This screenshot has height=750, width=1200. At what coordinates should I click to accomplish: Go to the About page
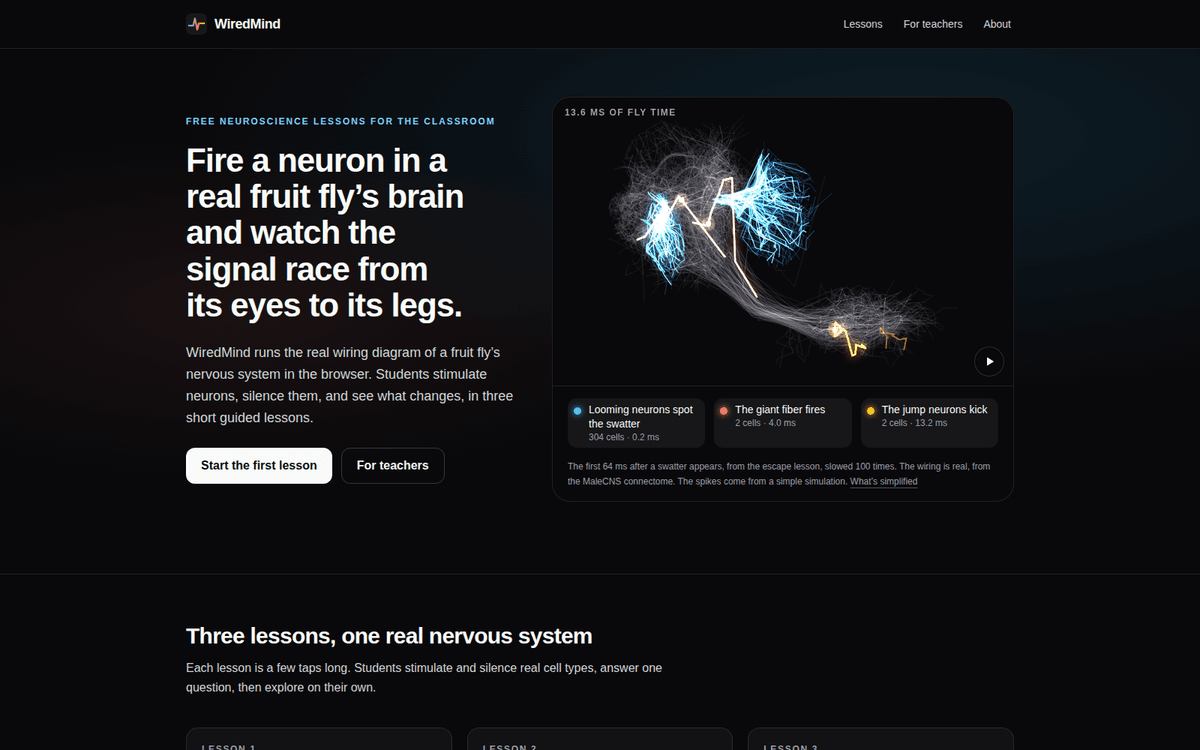point(997,24)
